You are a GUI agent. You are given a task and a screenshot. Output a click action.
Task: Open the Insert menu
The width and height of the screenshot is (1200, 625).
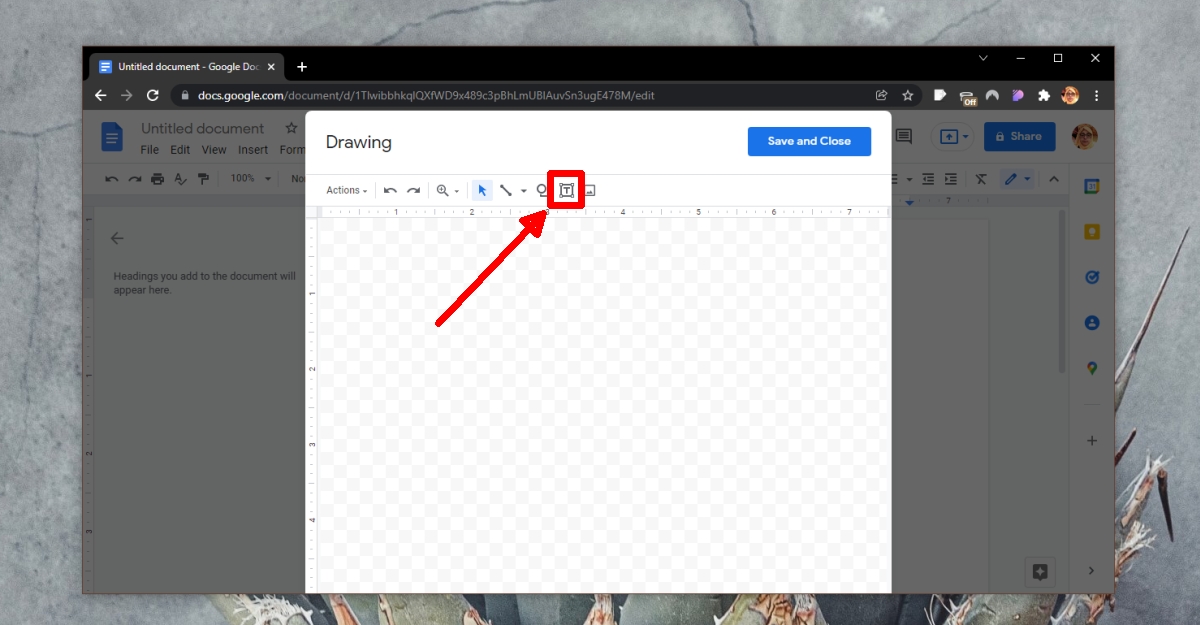tap(252, 149)
